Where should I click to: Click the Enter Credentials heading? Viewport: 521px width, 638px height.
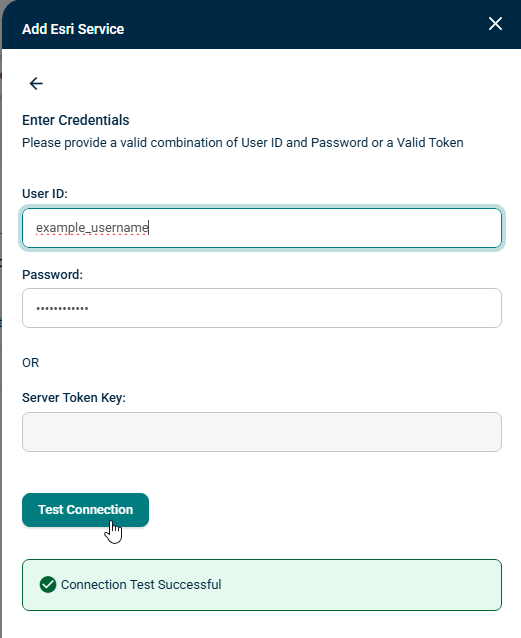[x=76, y=120]
